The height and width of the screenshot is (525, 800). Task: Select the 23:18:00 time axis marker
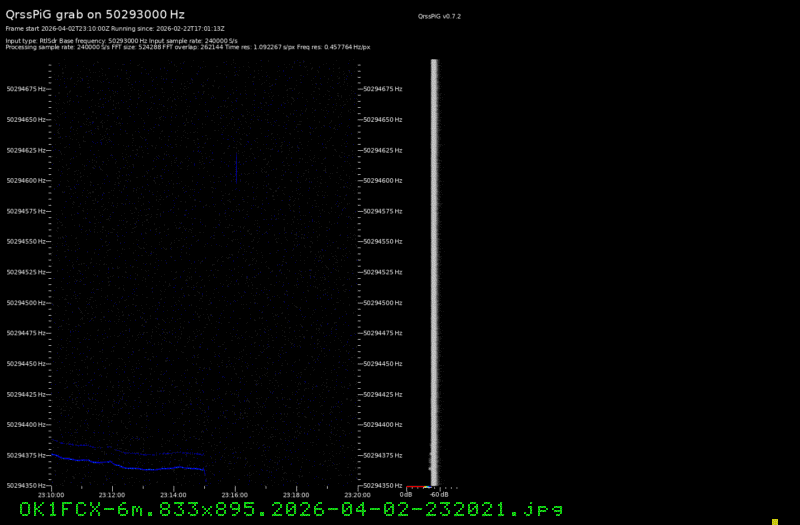296,494
